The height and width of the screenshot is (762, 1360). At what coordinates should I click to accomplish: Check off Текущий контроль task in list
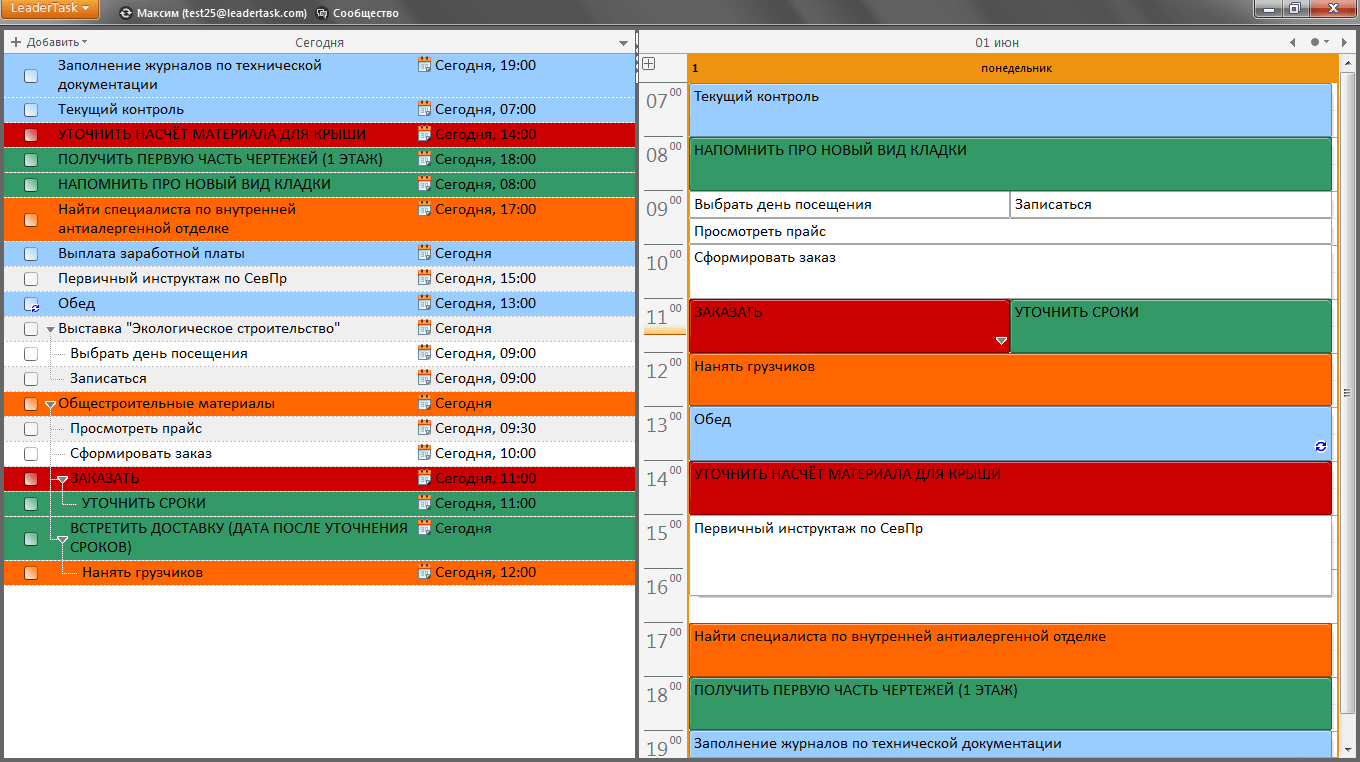coord(31,110)
